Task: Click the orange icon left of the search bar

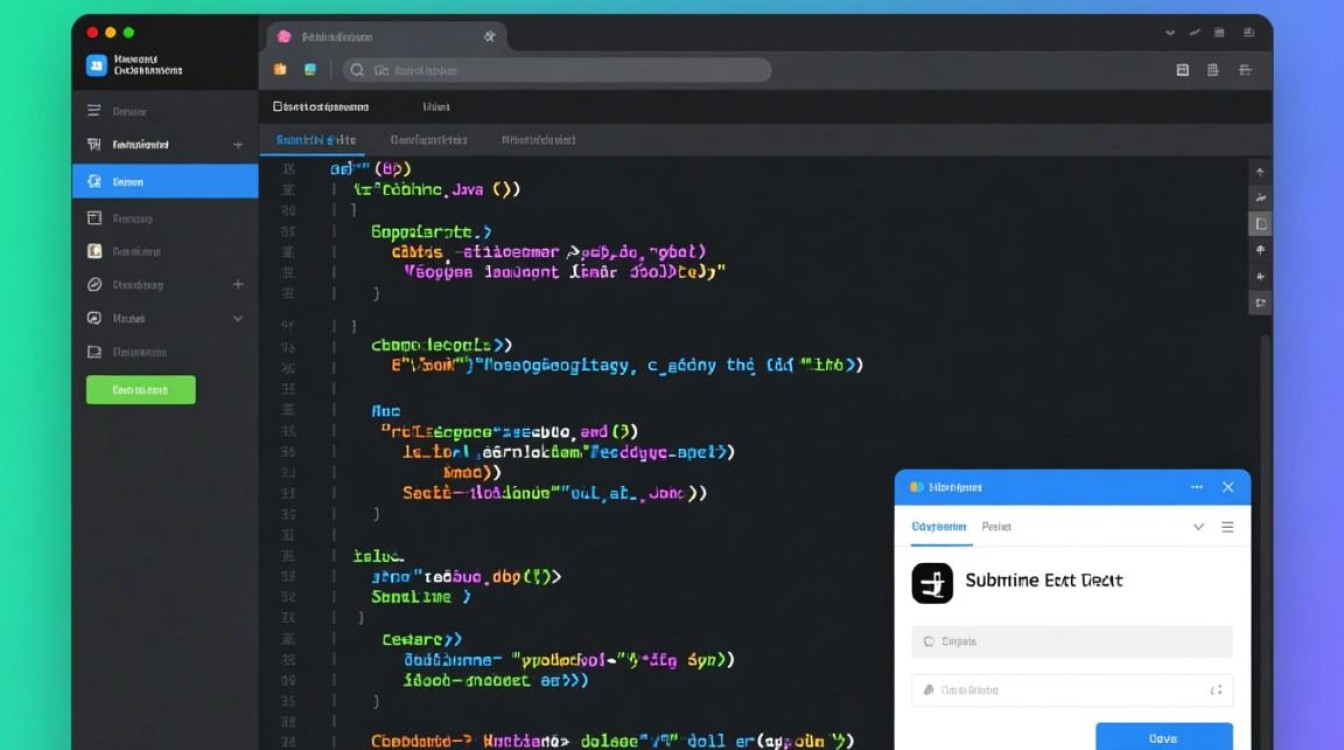Action: pyautogui.click(x=281, y=70)
